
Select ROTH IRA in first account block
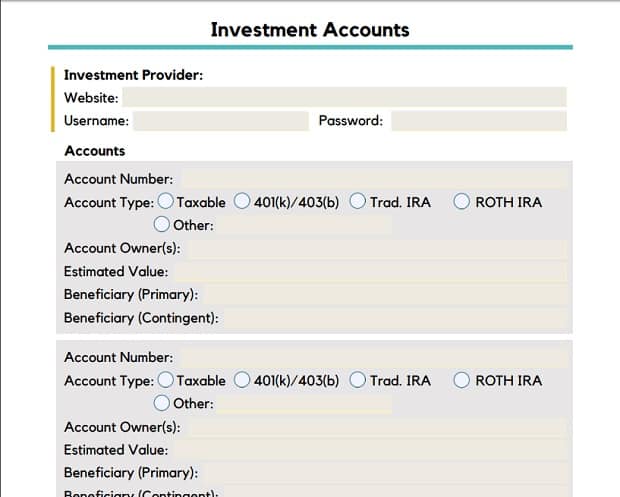(461, 201)
